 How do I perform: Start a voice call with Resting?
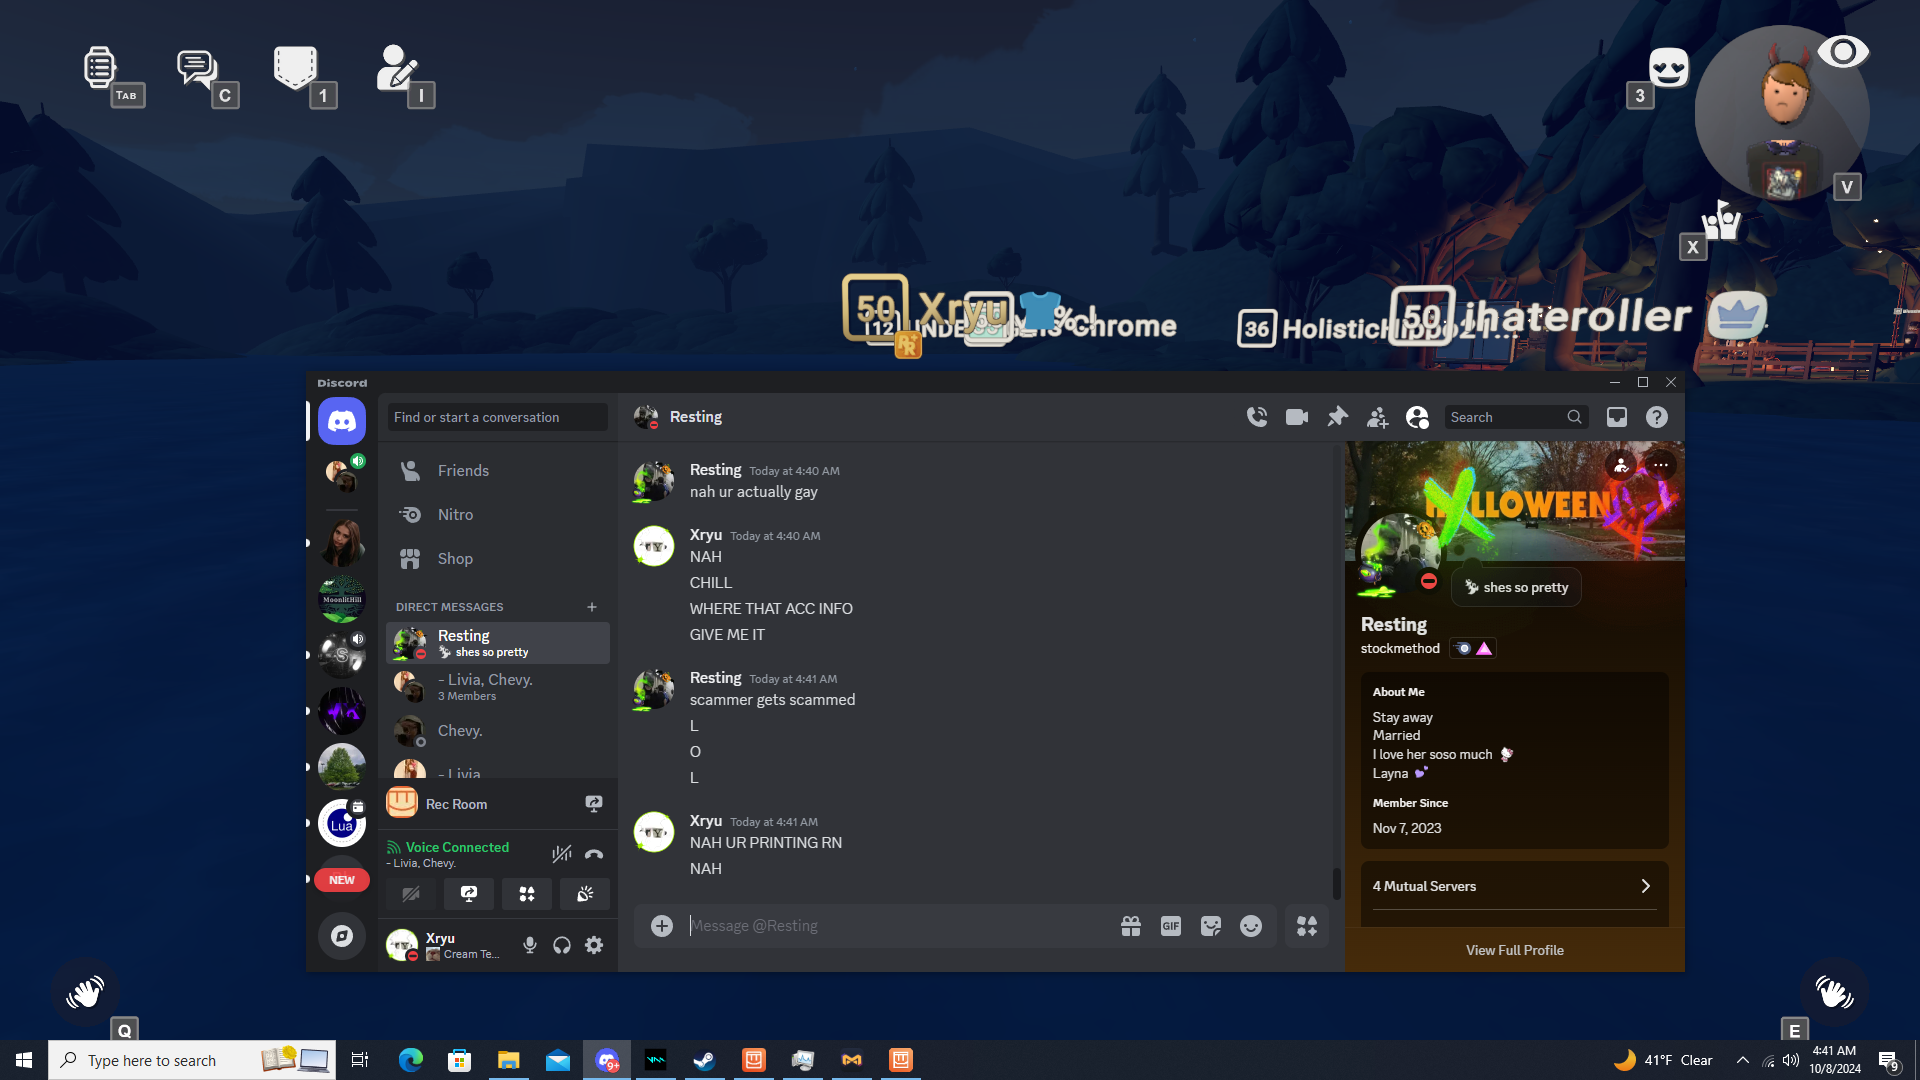[x=1257, y=417]
